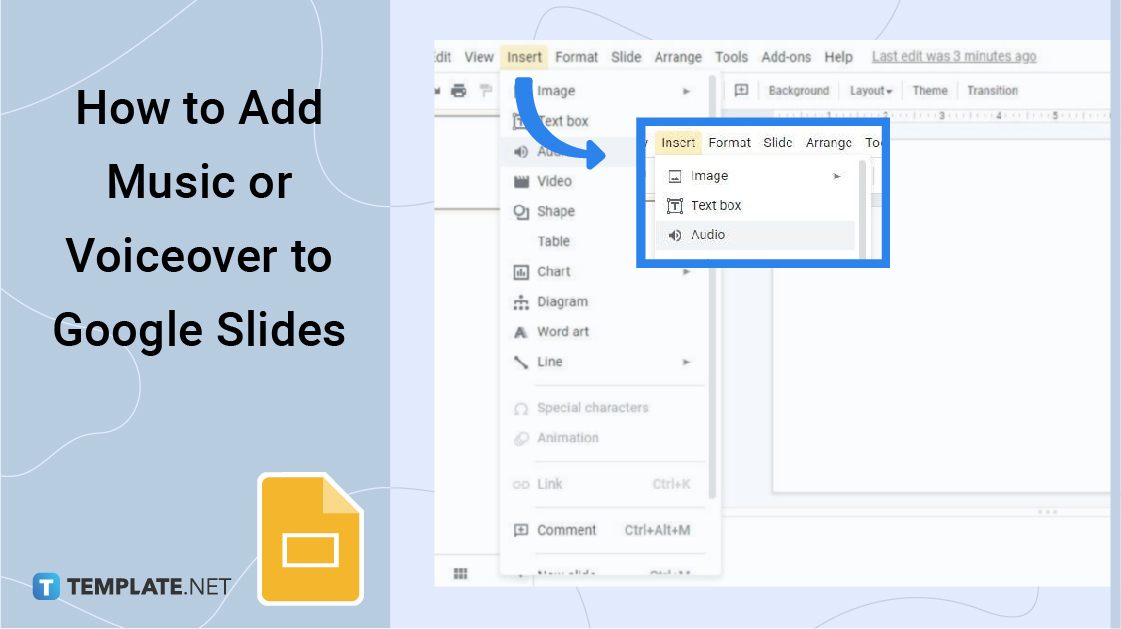Screen dimensions: 1121x629
Task: Select the Paint format roller icon
Action: click(486, 90)
